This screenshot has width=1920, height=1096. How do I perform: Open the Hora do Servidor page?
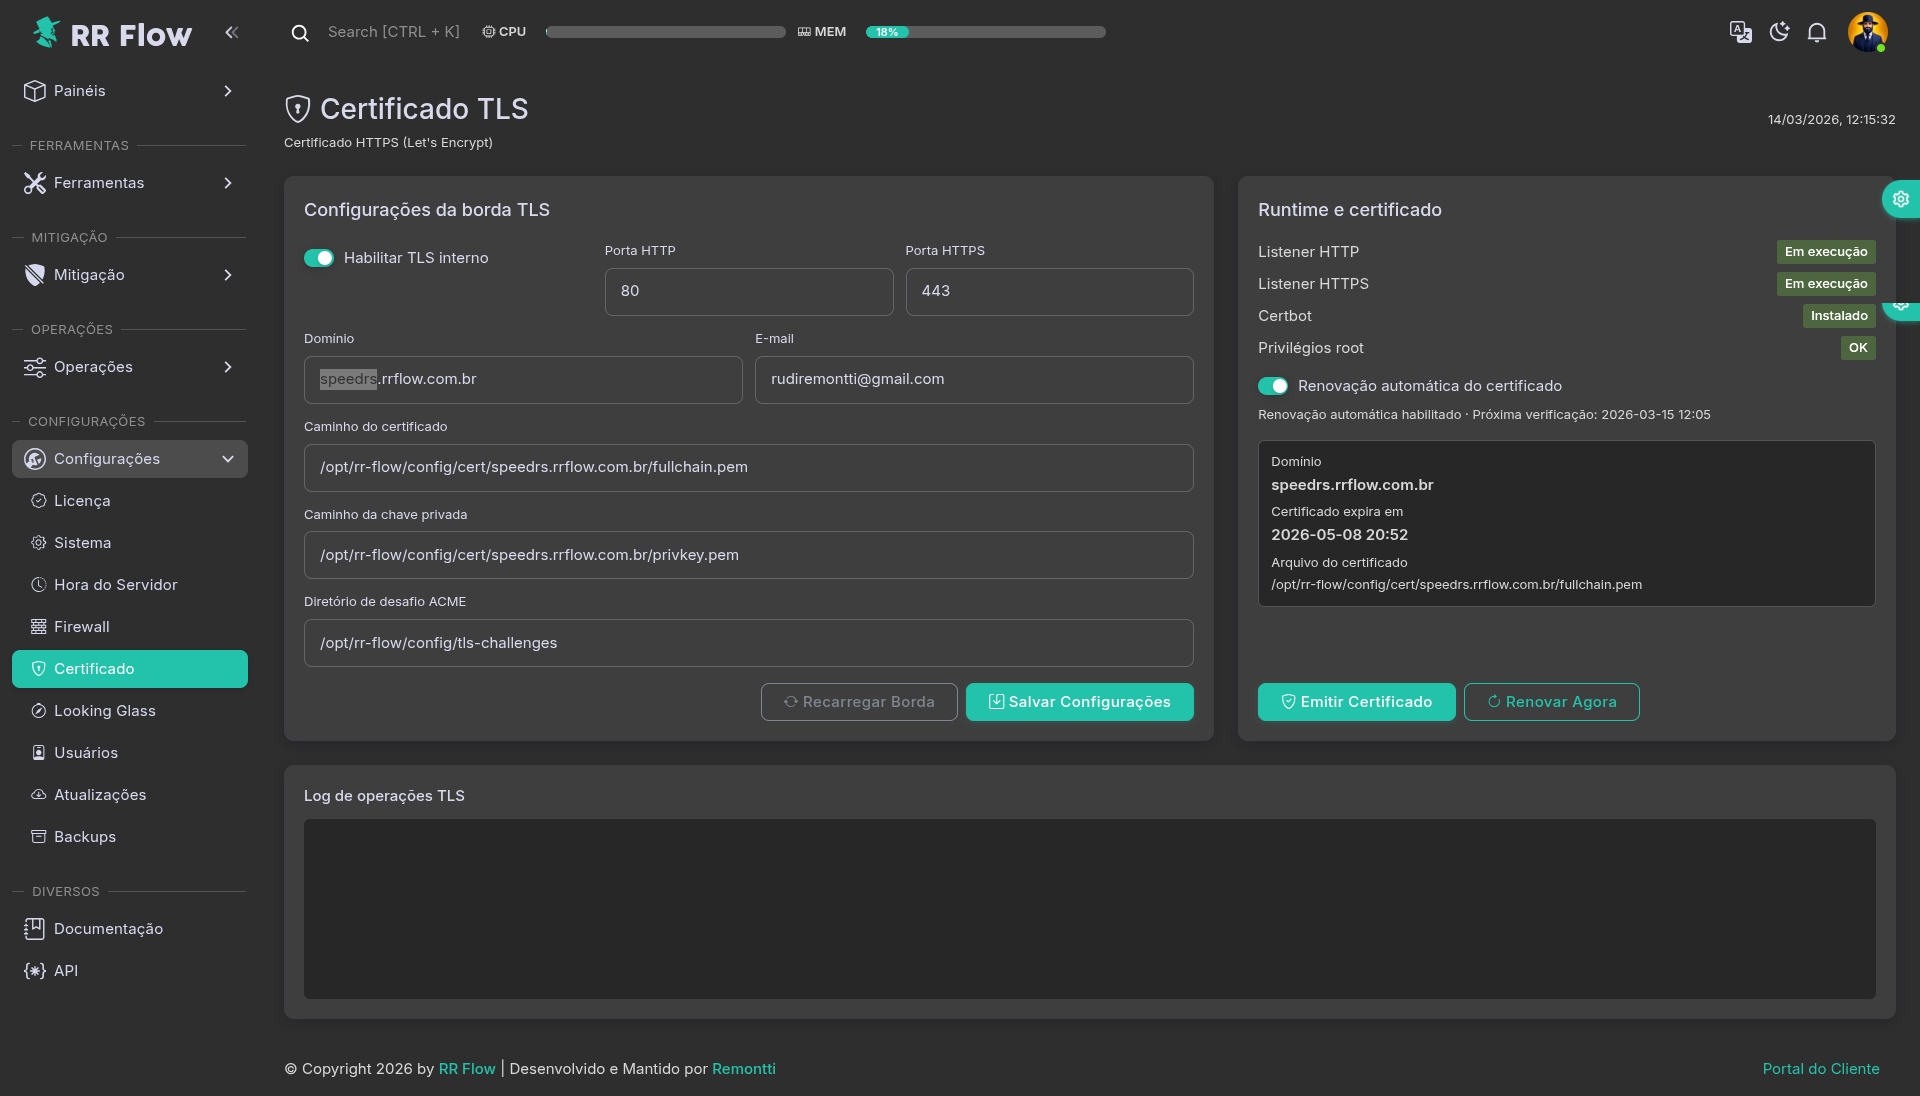pos(116,584)
